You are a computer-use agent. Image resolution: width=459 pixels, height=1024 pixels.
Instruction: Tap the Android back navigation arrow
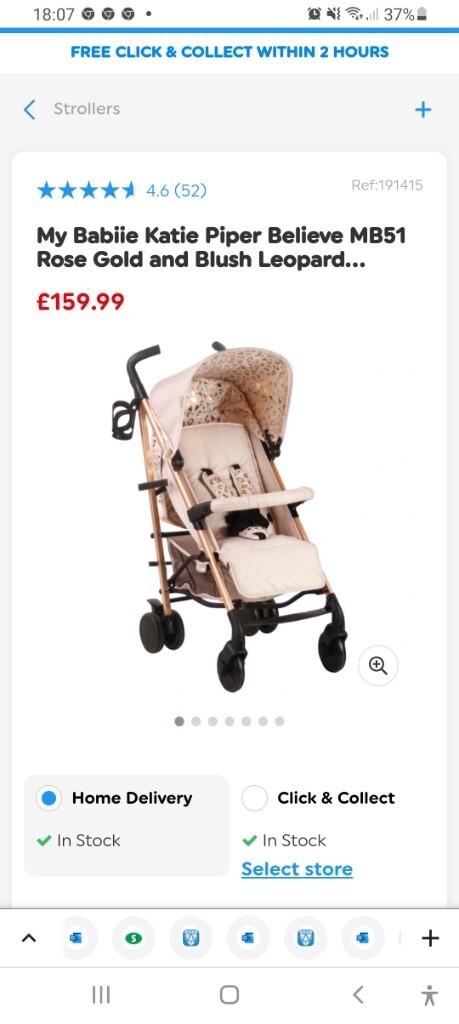[358, 995]
